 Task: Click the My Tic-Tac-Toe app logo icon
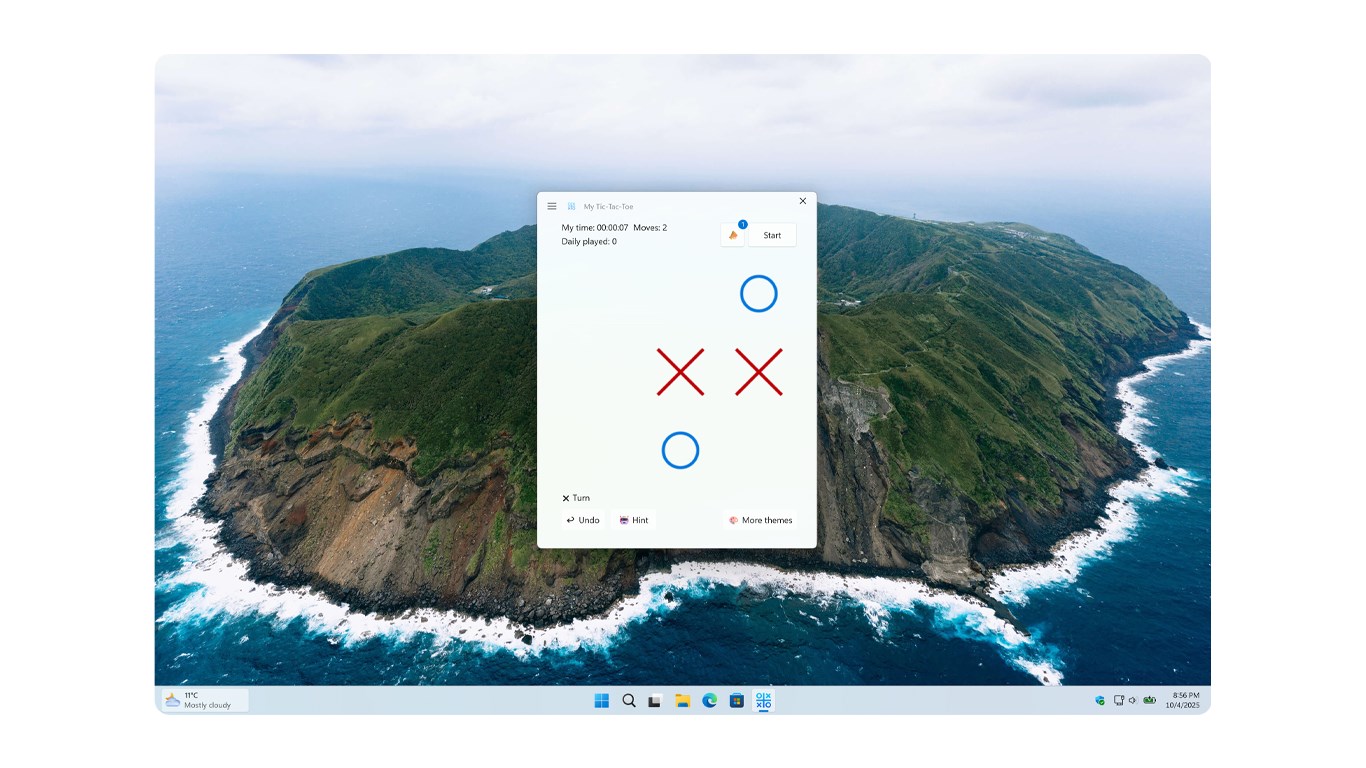click(x=572, y=206)
